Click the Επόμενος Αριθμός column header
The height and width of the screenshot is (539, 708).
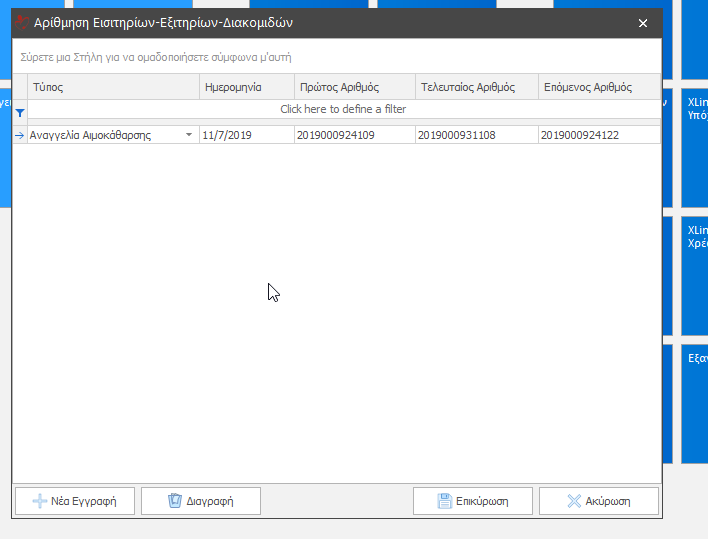[598, 87]
